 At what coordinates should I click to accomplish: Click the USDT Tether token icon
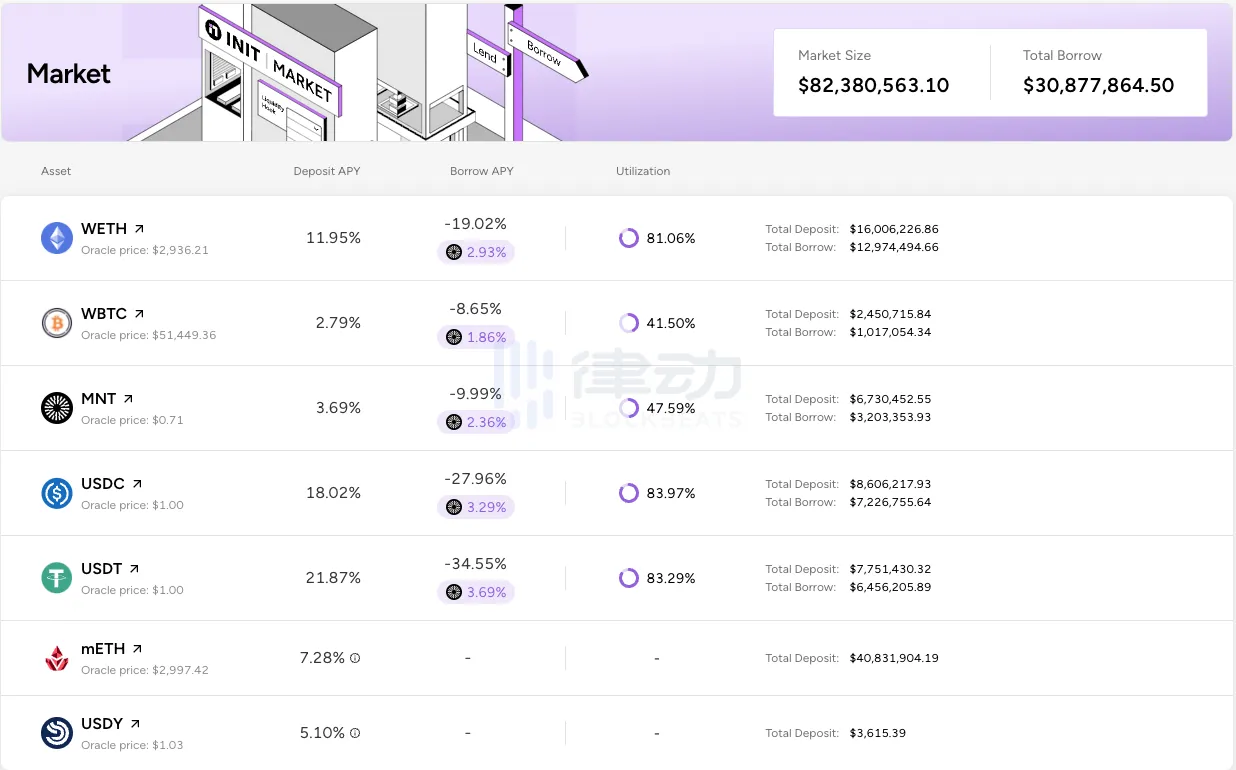(x=57, y=578)
